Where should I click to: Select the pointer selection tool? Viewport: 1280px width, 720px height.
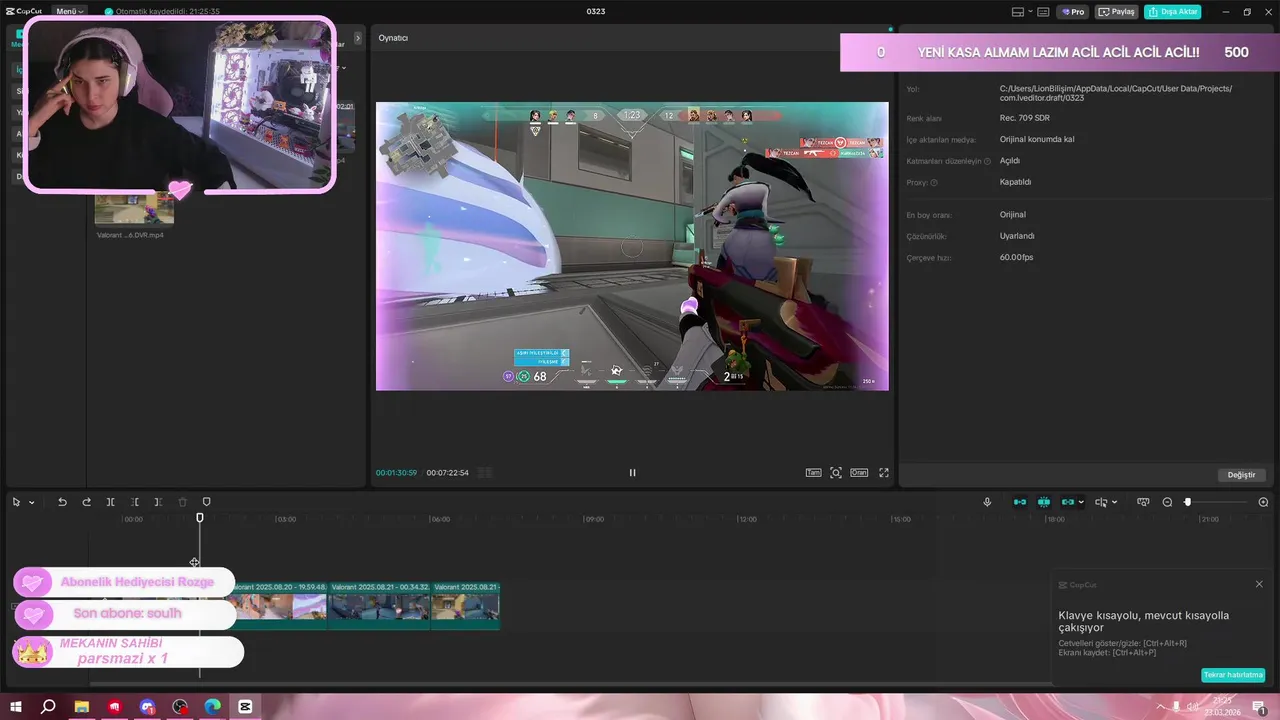16,502
